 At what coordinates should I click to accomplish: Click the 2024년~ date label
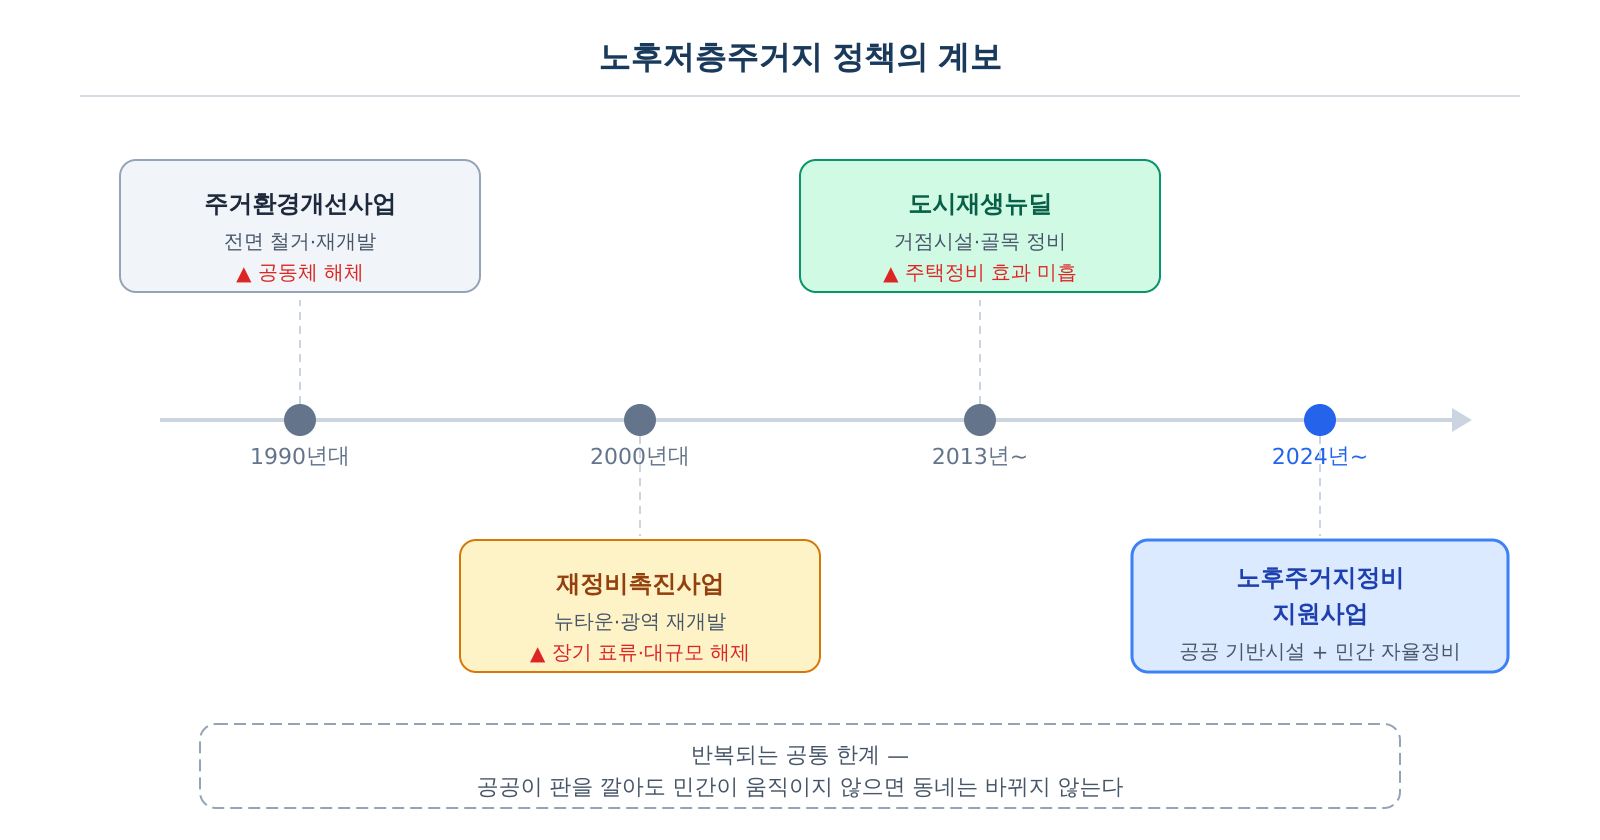coord(1320,457)
